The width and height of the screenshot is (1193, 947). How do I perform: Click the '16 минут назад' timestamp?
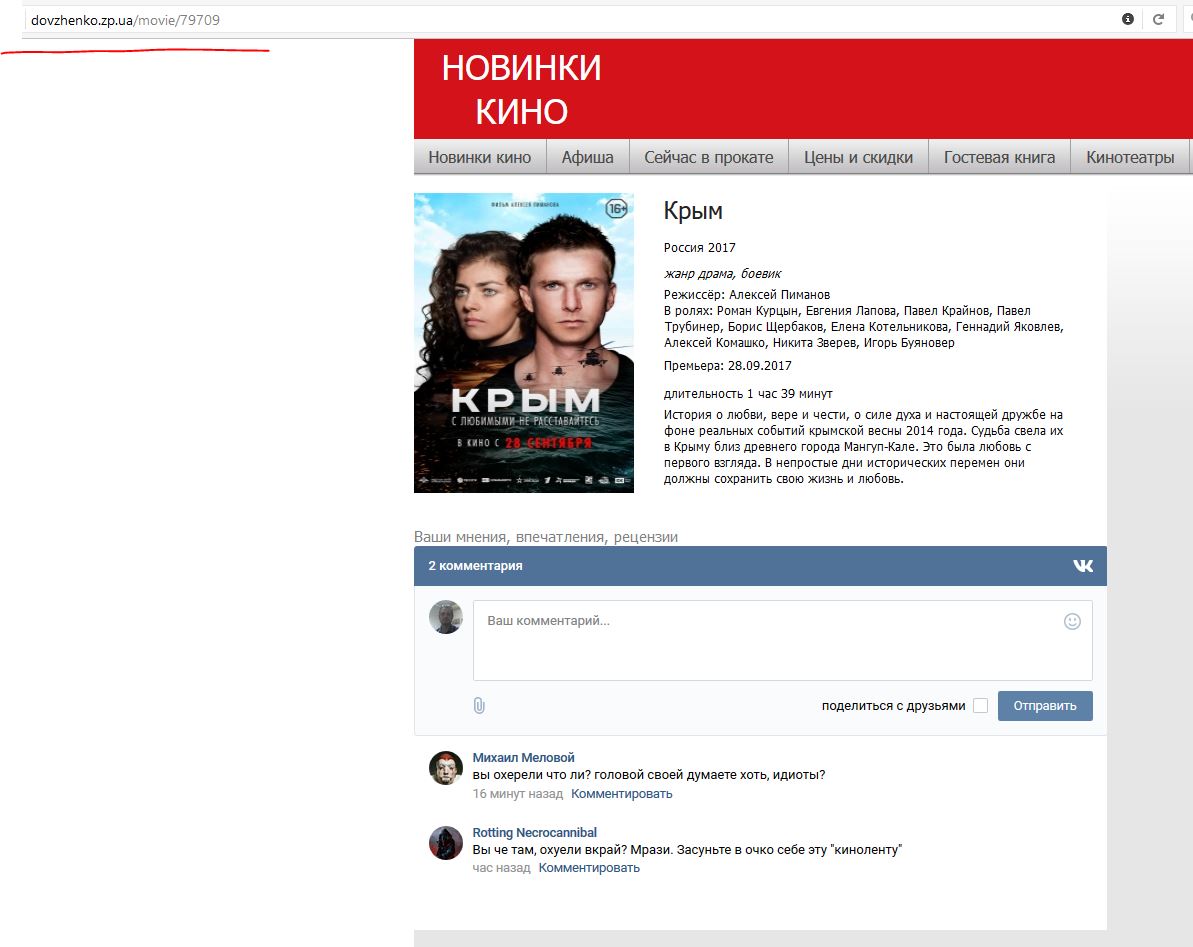coord(517,794)
